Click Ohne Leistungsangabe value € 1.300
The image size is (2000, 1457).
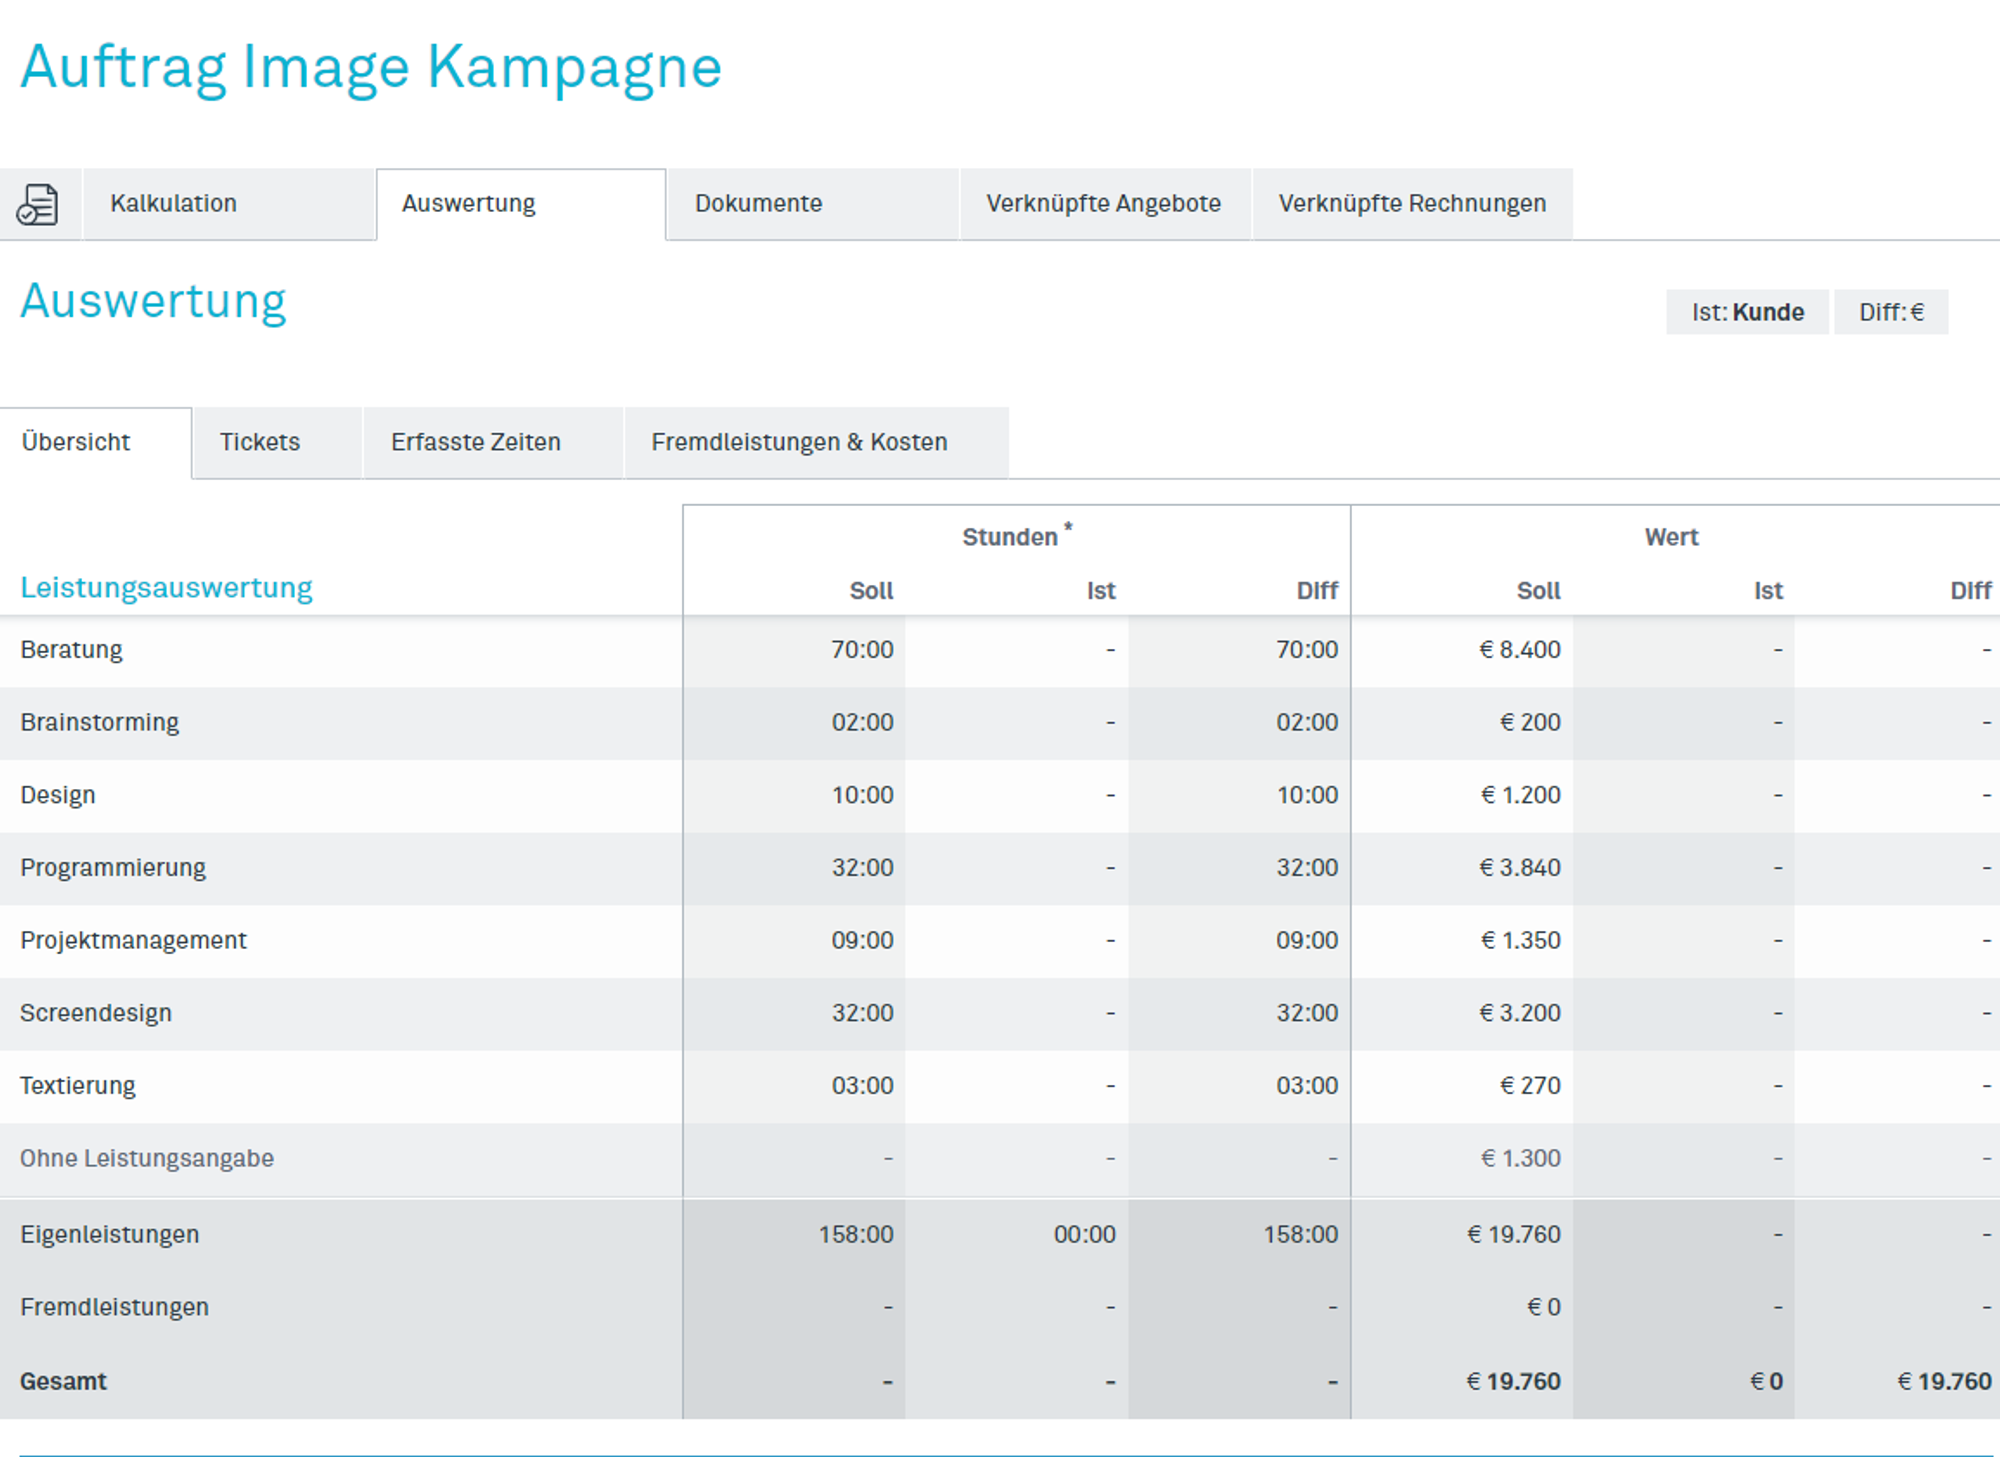pyautogui.click(x=1520, y=1158)
